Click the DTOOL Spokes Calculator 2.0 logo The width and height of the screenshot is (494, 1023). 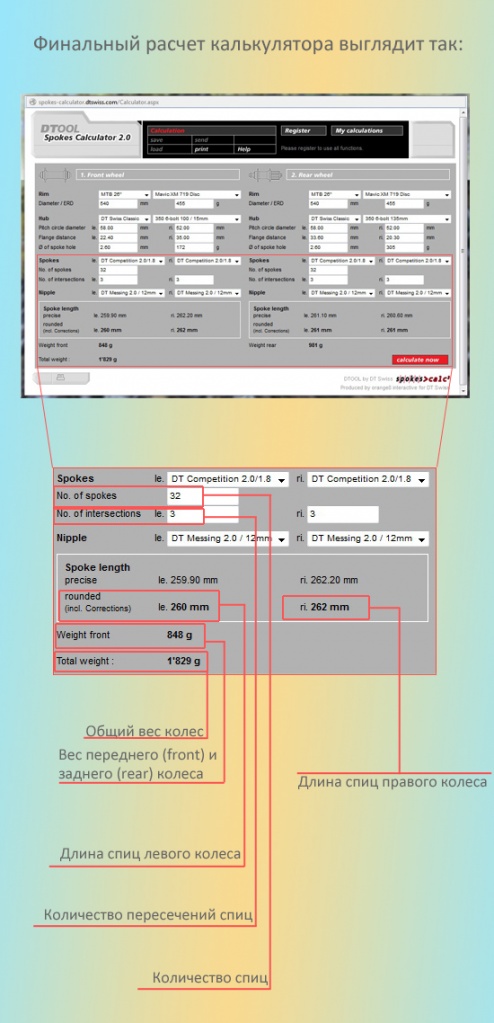(85, 134)
